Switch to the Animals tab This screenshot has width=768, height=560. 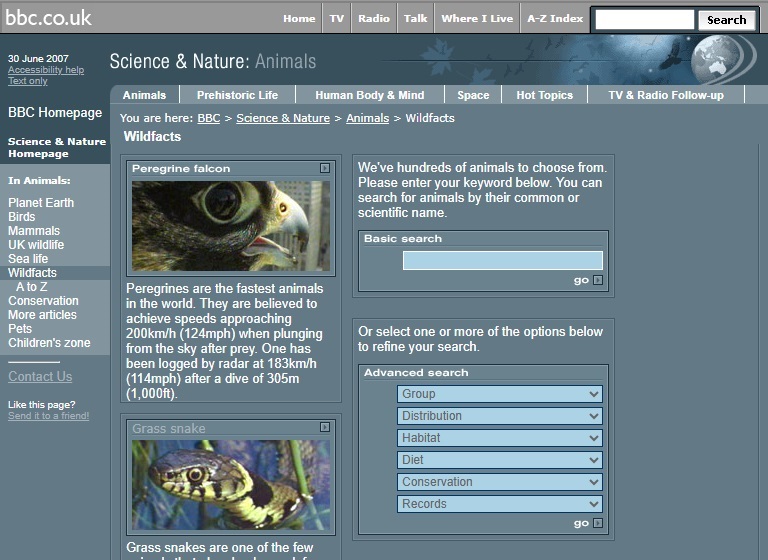(144, 95)
